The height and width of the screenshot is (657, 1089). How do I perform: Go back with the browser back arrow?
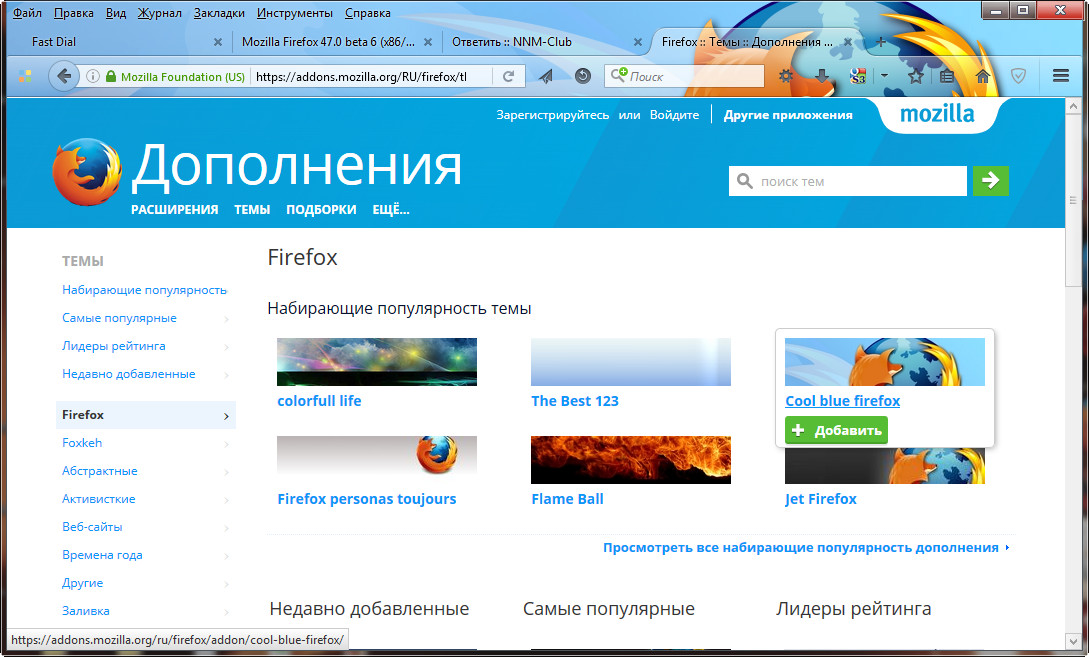point(63,76)
